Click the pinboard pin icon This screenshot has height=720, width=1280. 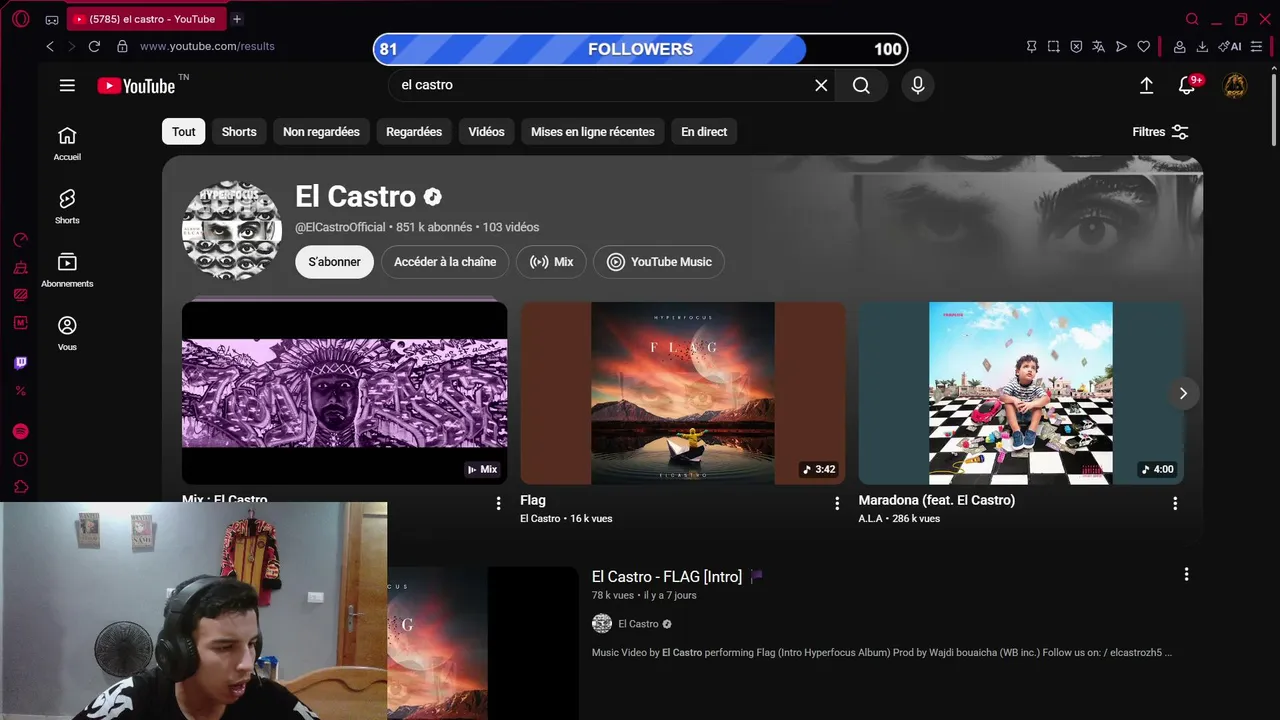tap(1032, 46)
